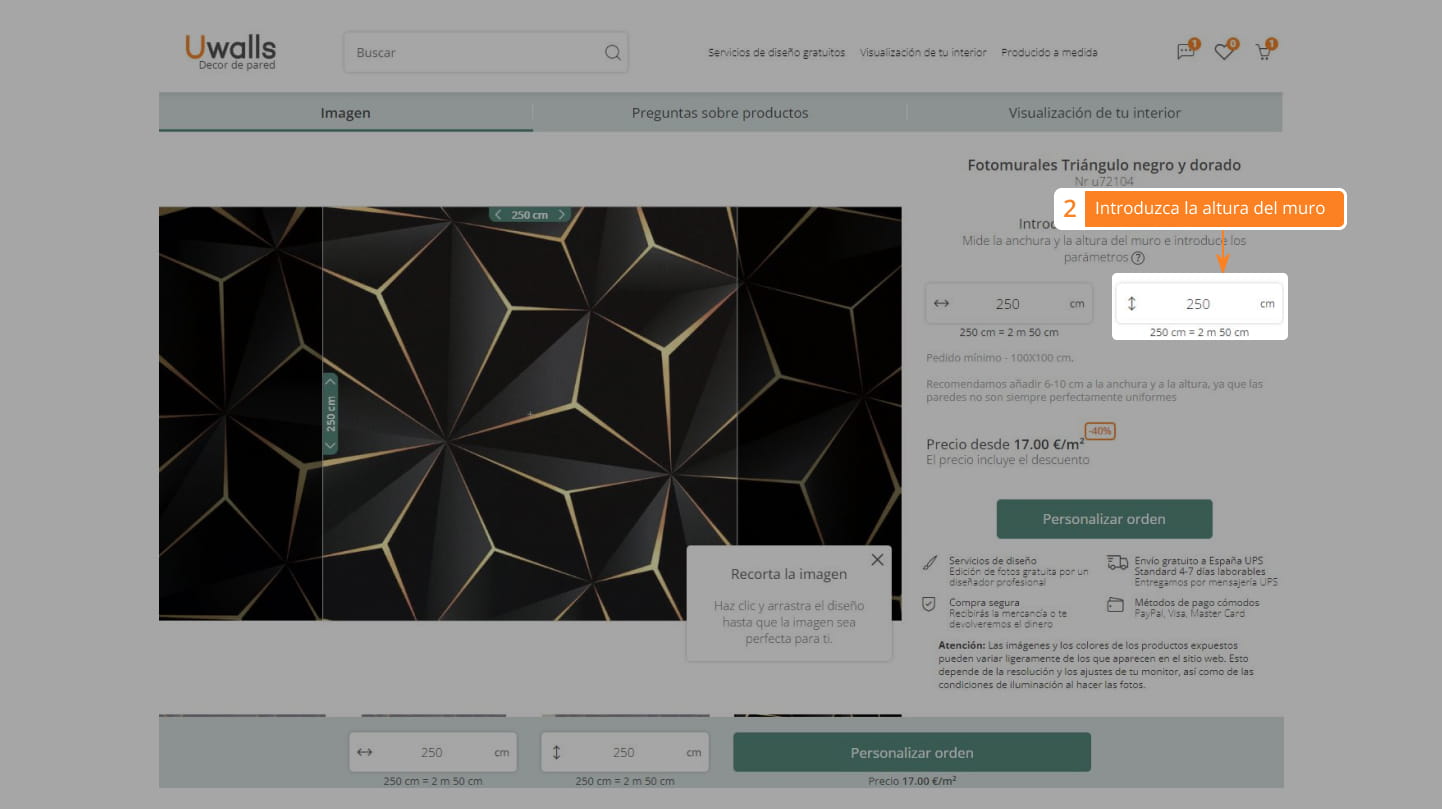The height and width of the screenshot is (809, 1442).
Task: Click Personalizar orden in bottom bar
Action: 911,752
